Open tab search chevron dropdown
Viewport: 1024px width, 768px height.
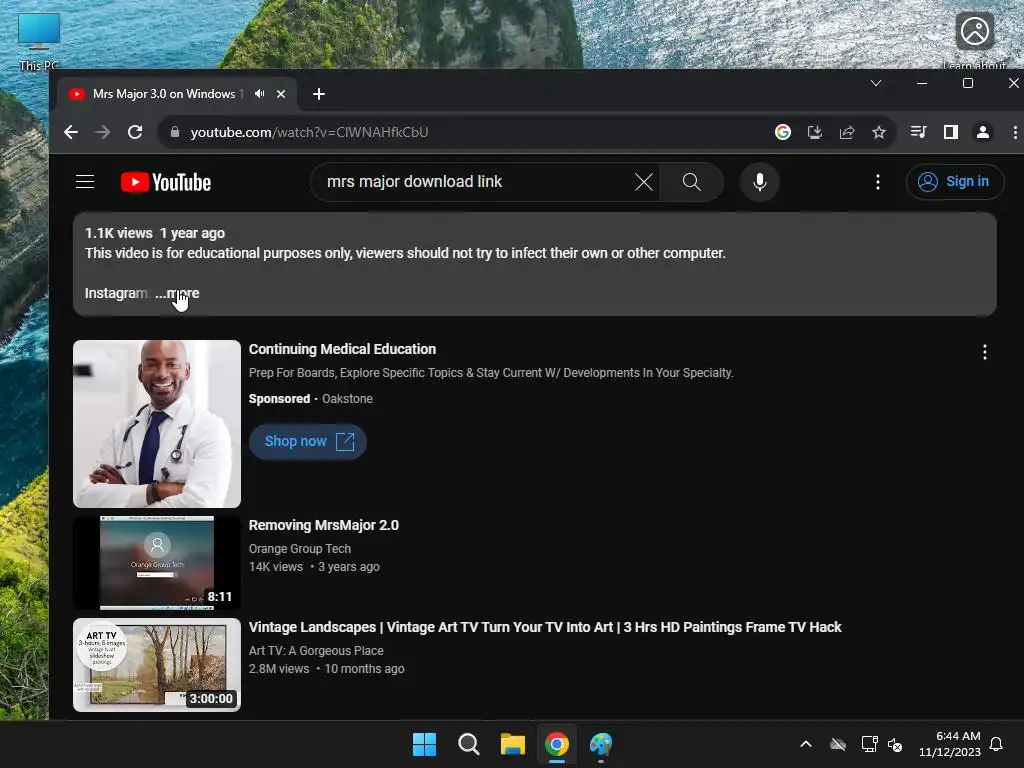pos(876,84)
